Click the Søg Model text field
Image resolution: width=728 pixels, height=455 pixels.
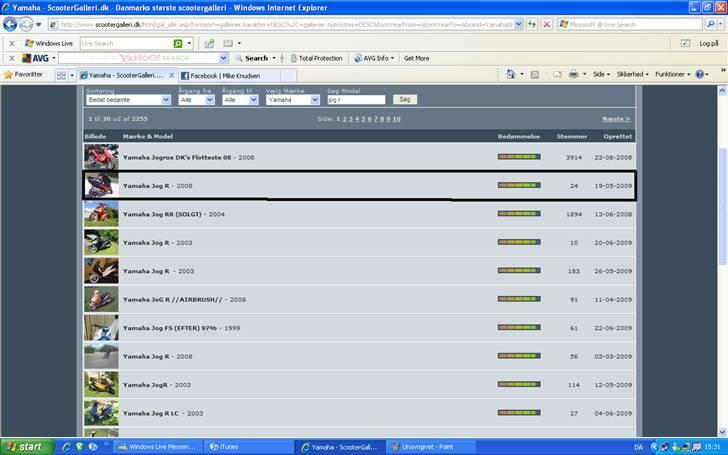coord(356,100)
